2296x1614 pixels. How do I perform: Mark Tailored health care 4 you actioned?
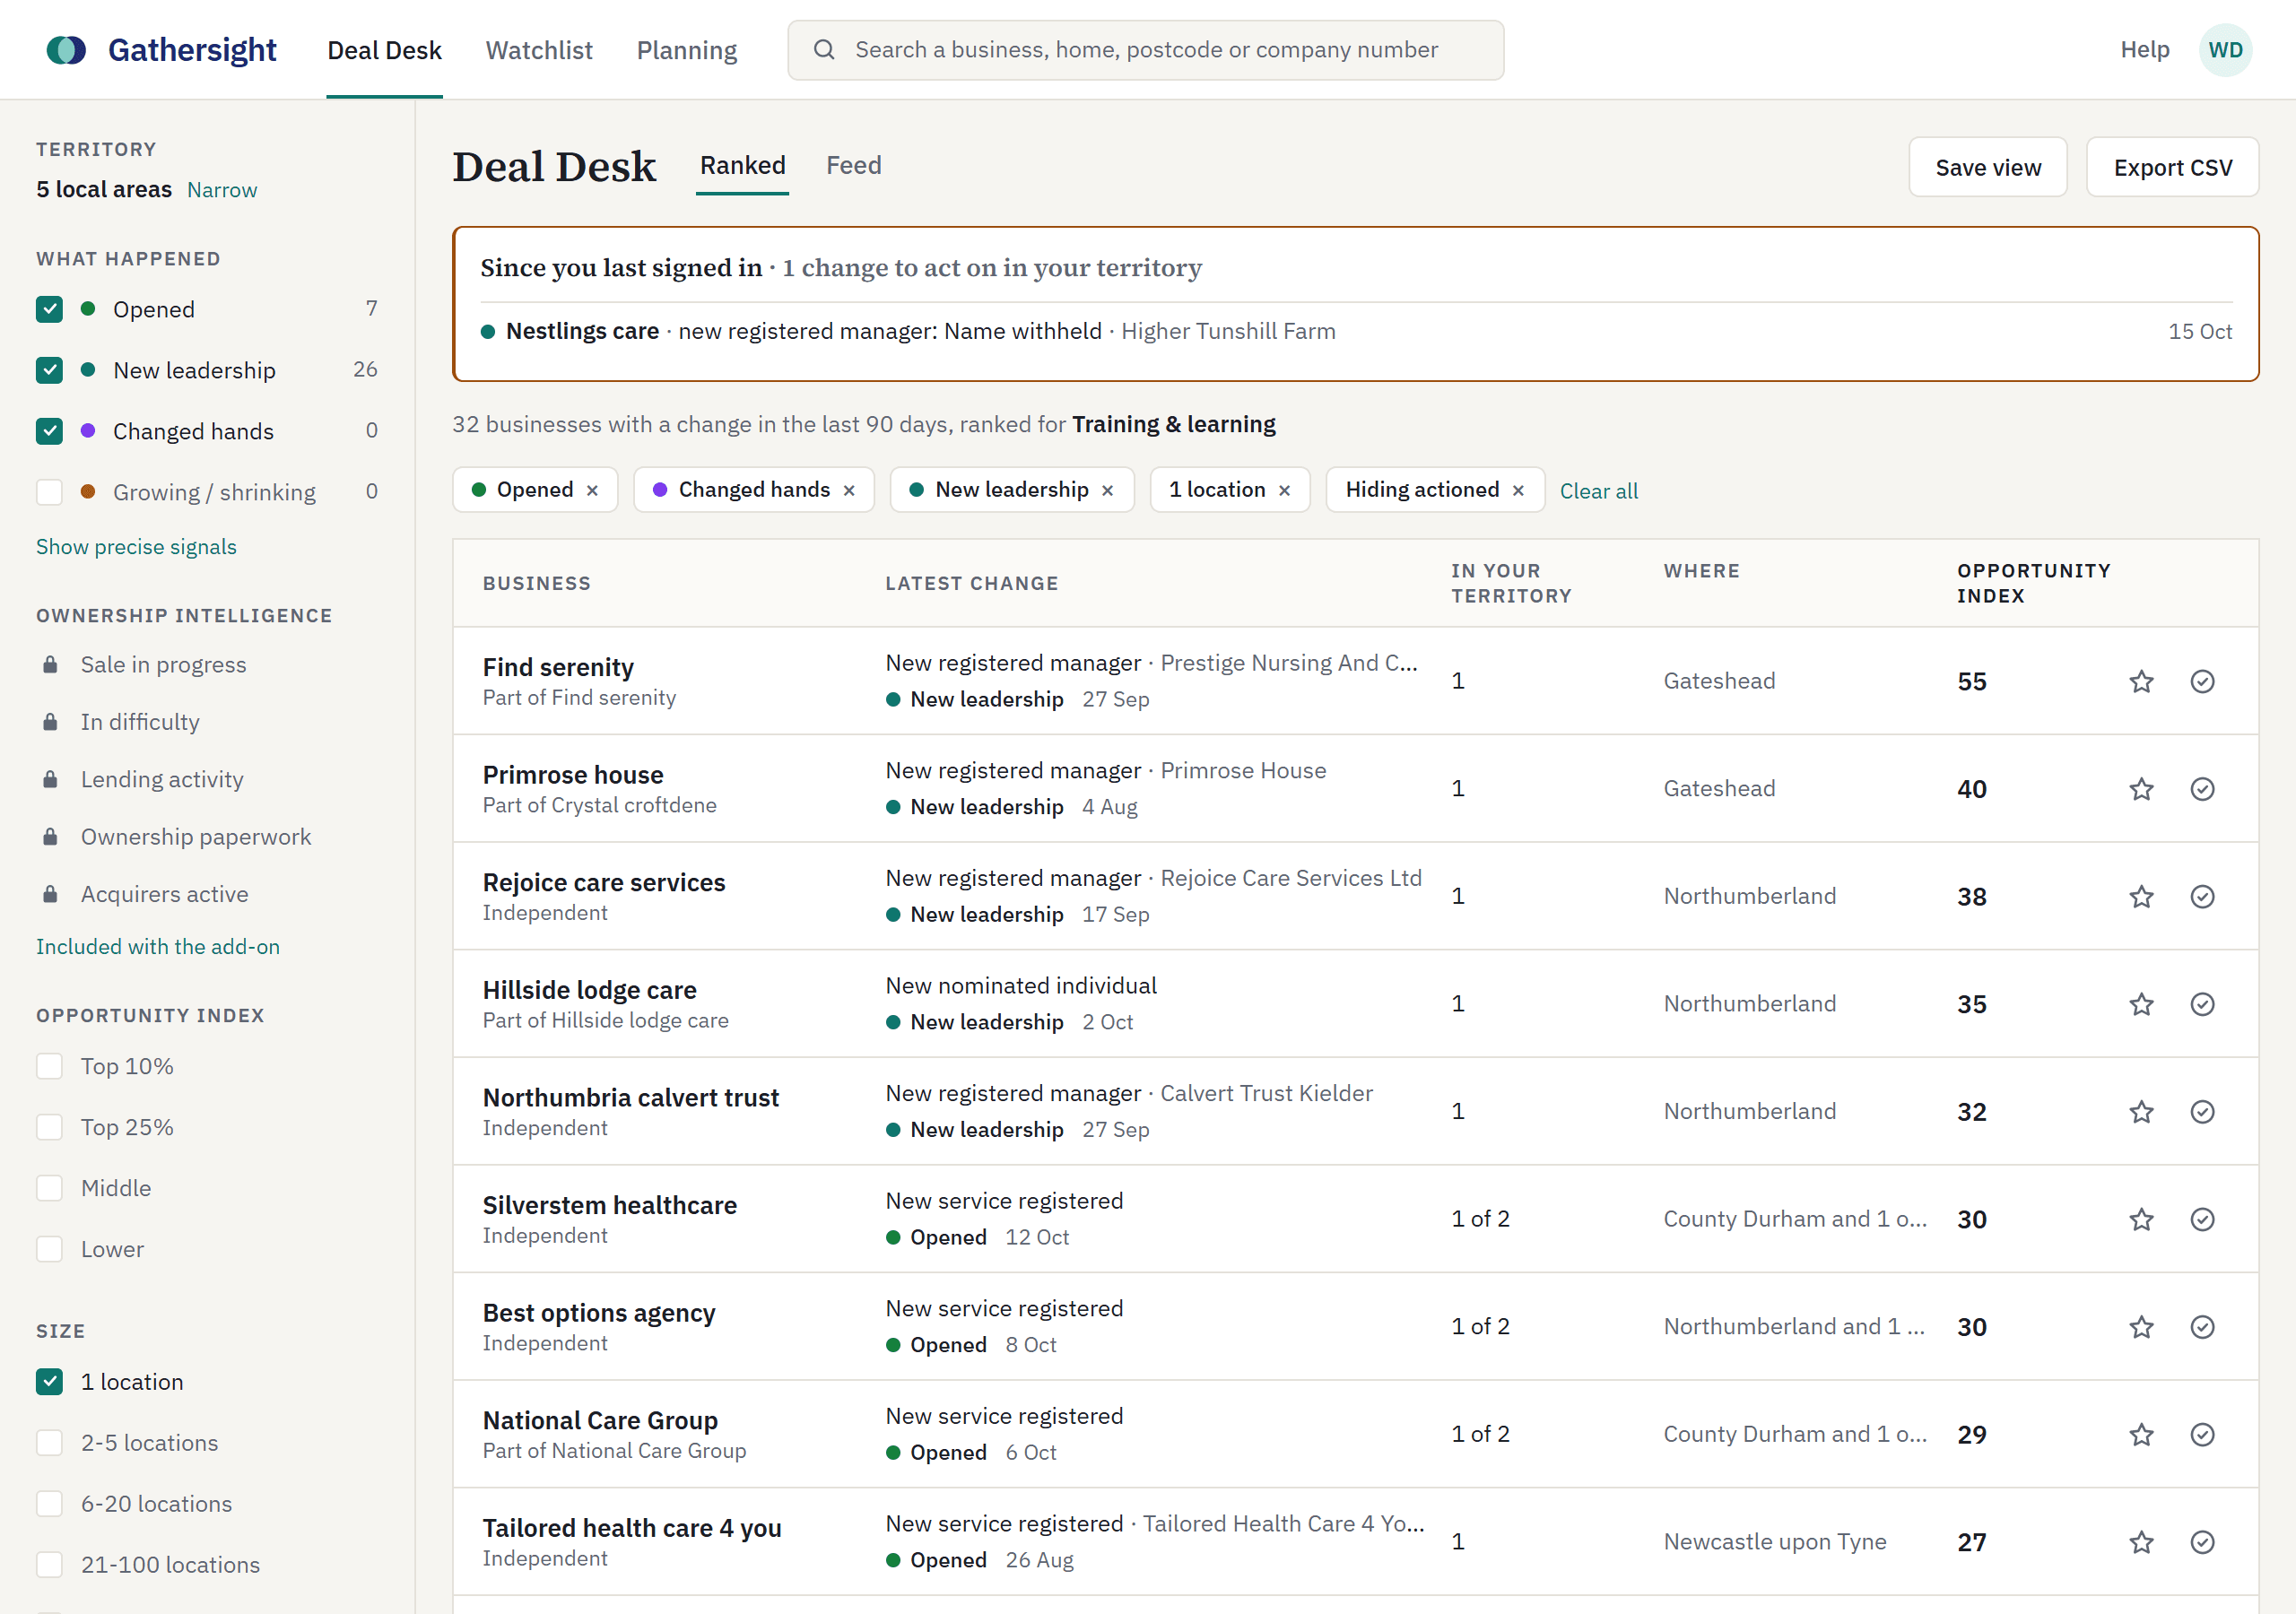[x=2202, y=1541]
